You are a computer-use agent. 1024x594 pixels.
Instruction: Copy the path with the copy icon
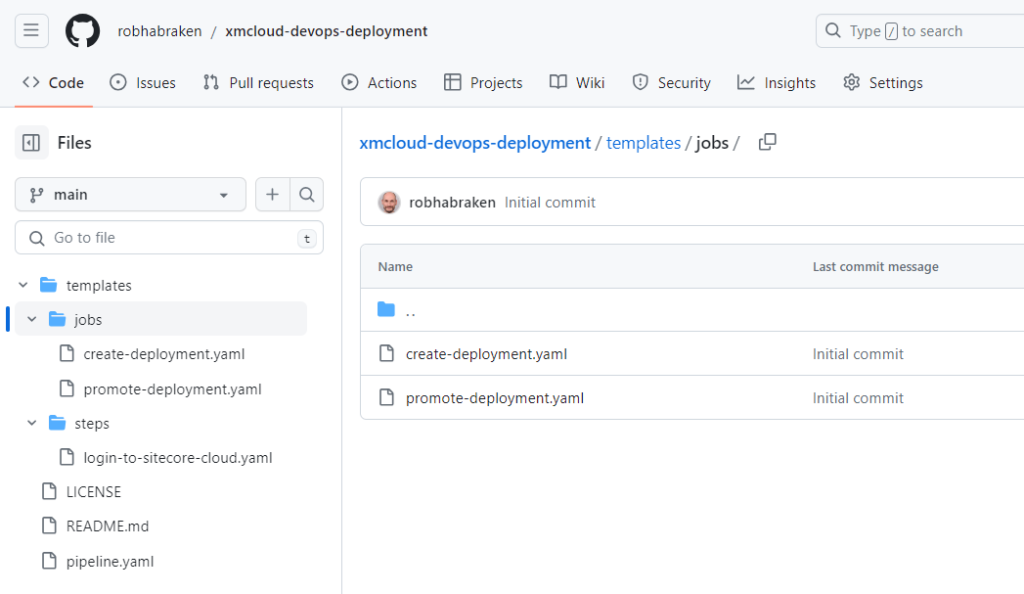(767, 142)
